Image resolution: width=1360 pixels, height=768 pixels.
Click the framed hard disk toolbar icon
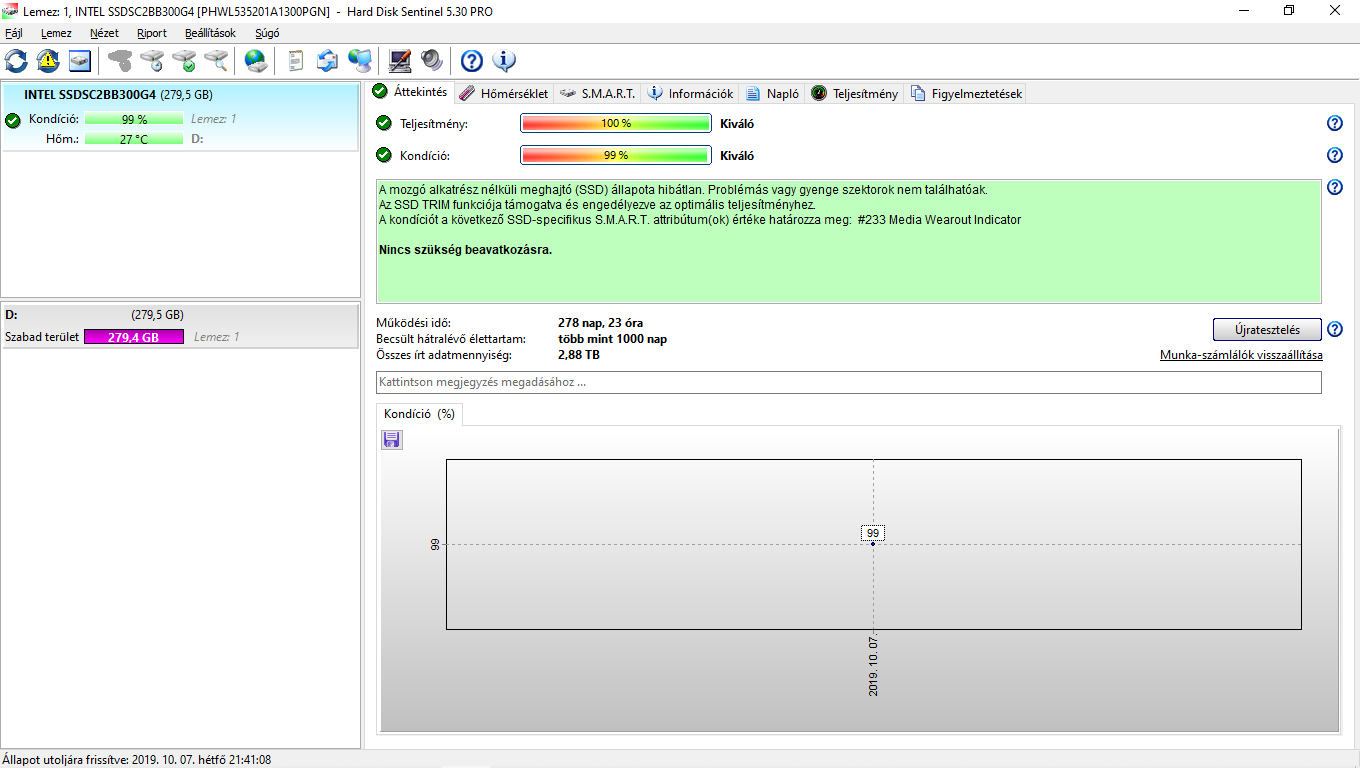pyautogui.click(x=80, y=61)
